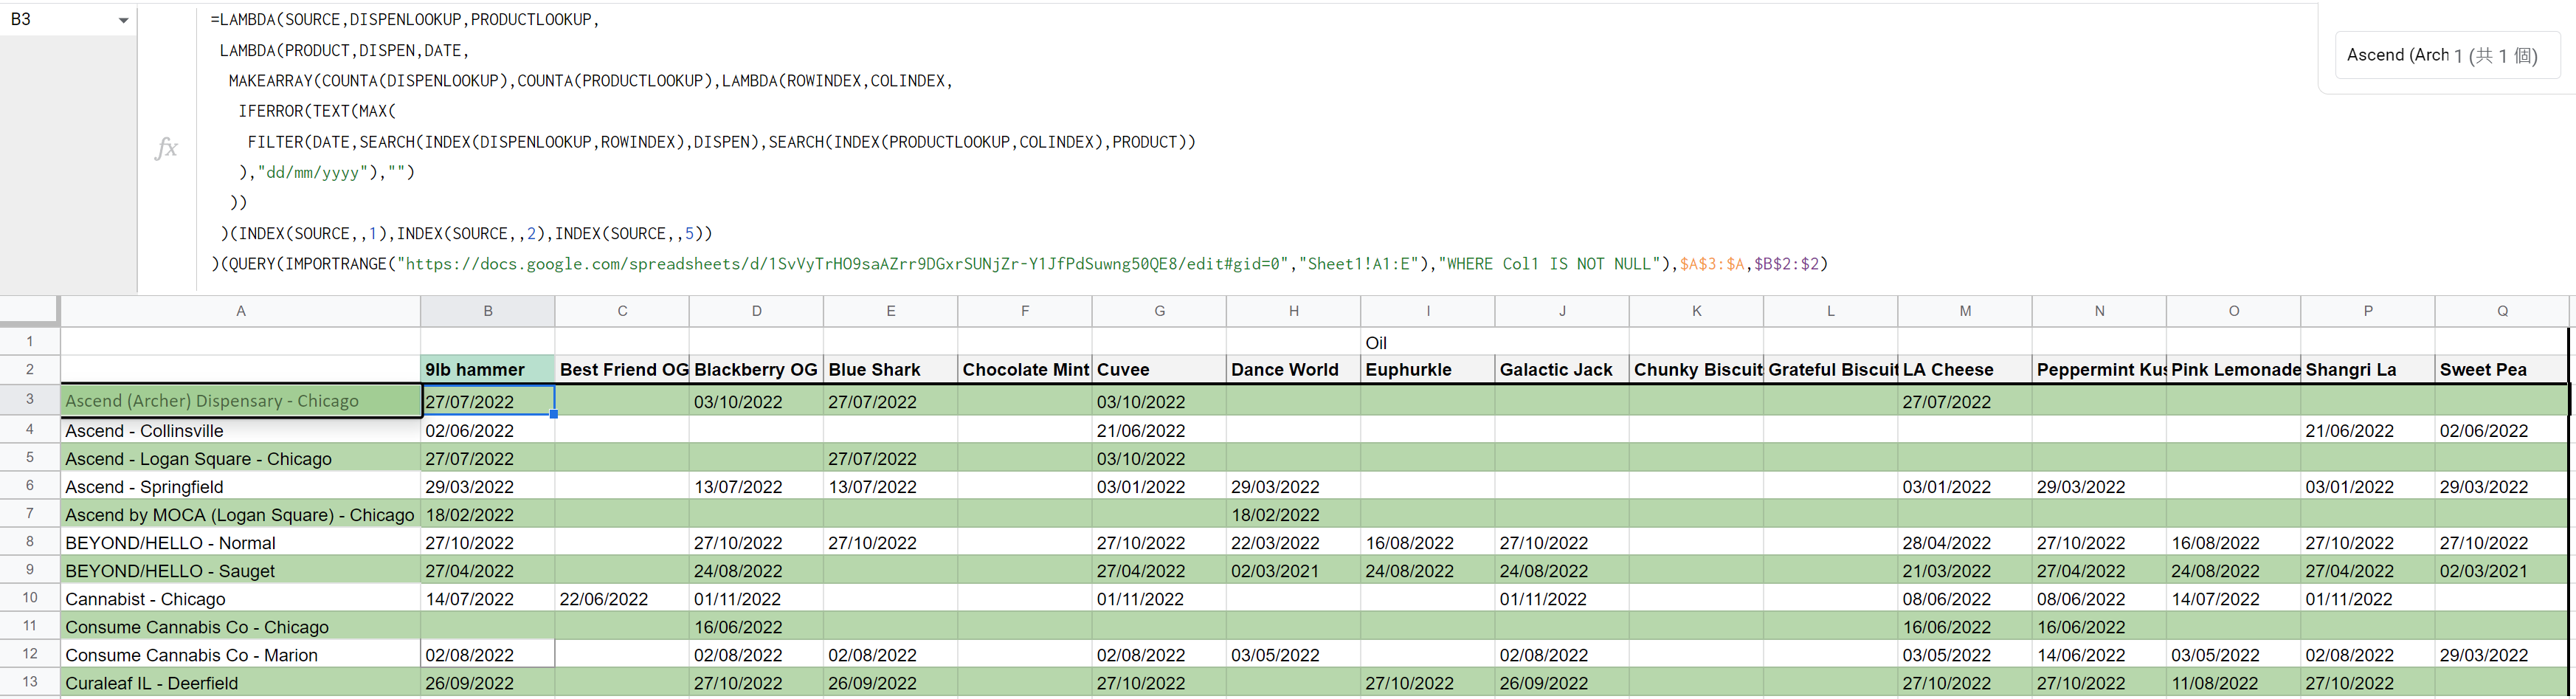2576x699 pixels.
Task: Click 22/06/2022 in Cannabist - Chicago row
Action: click(622, 598)
